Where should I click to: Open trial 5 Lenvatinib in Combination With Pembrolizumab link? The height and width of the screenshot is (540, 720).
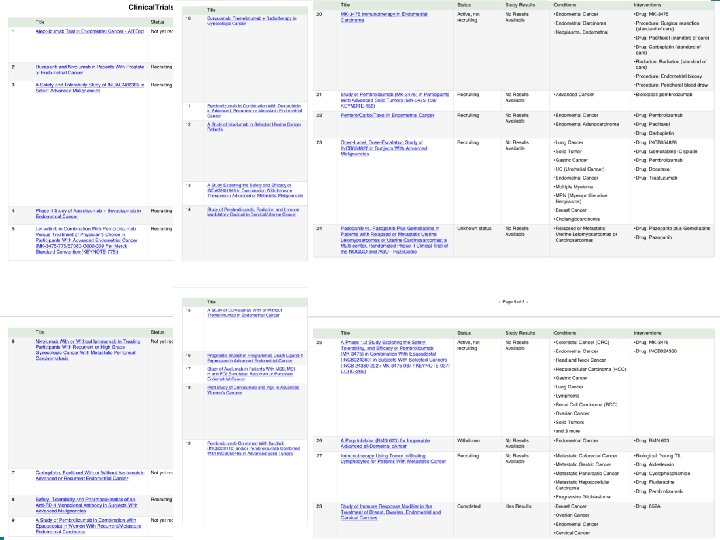[87, 240]
